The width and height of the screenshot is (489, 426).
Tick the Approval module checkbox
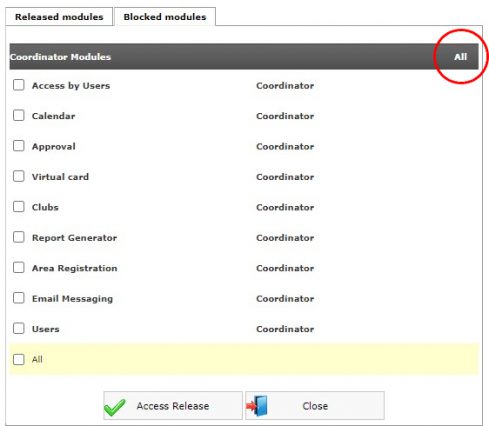click(x=19, y=146)
